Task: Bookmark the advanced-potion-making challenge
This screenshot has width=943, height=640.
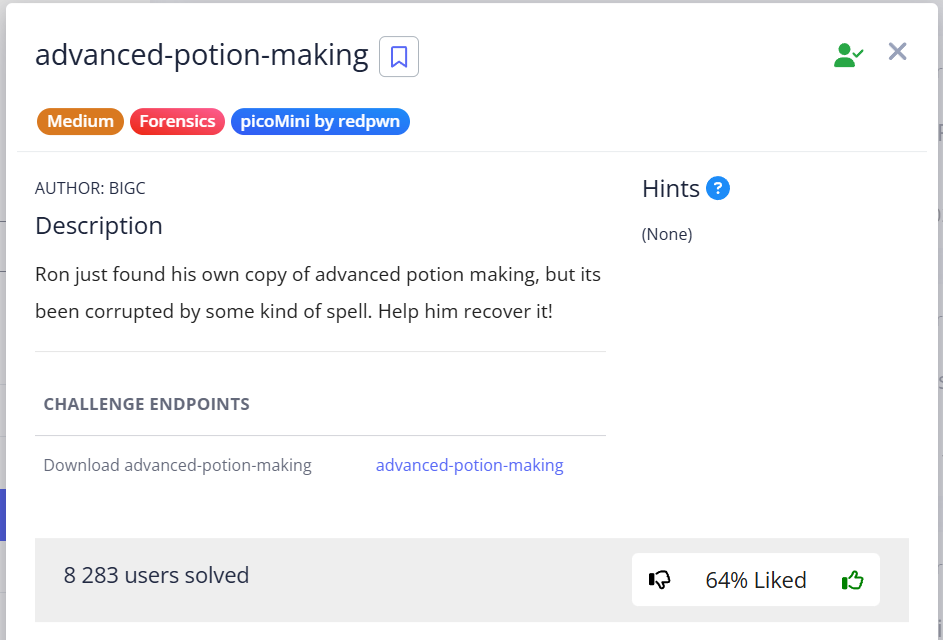Action: pyautogui.click(x=399, y=57)
